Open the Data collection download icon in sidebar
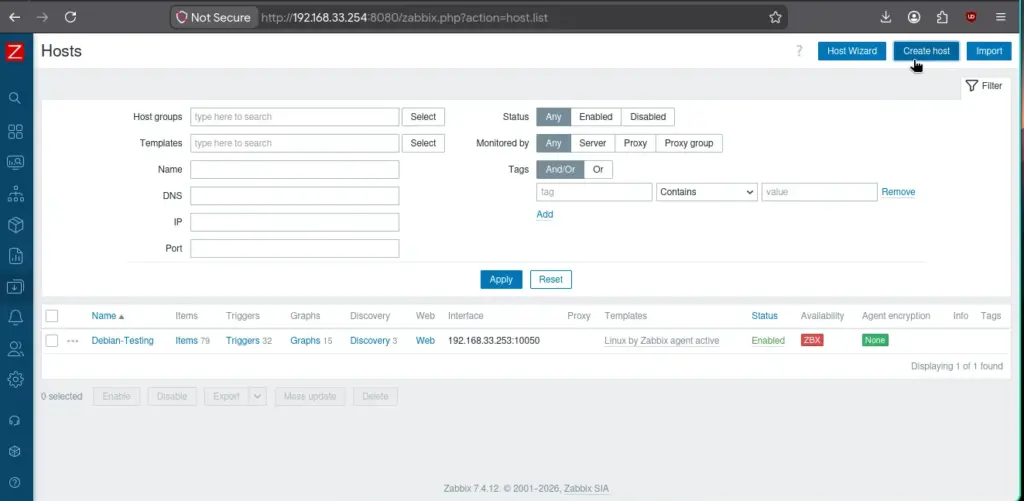The width and height of the screenshot is (1024, 501). [x=15, y=286]
